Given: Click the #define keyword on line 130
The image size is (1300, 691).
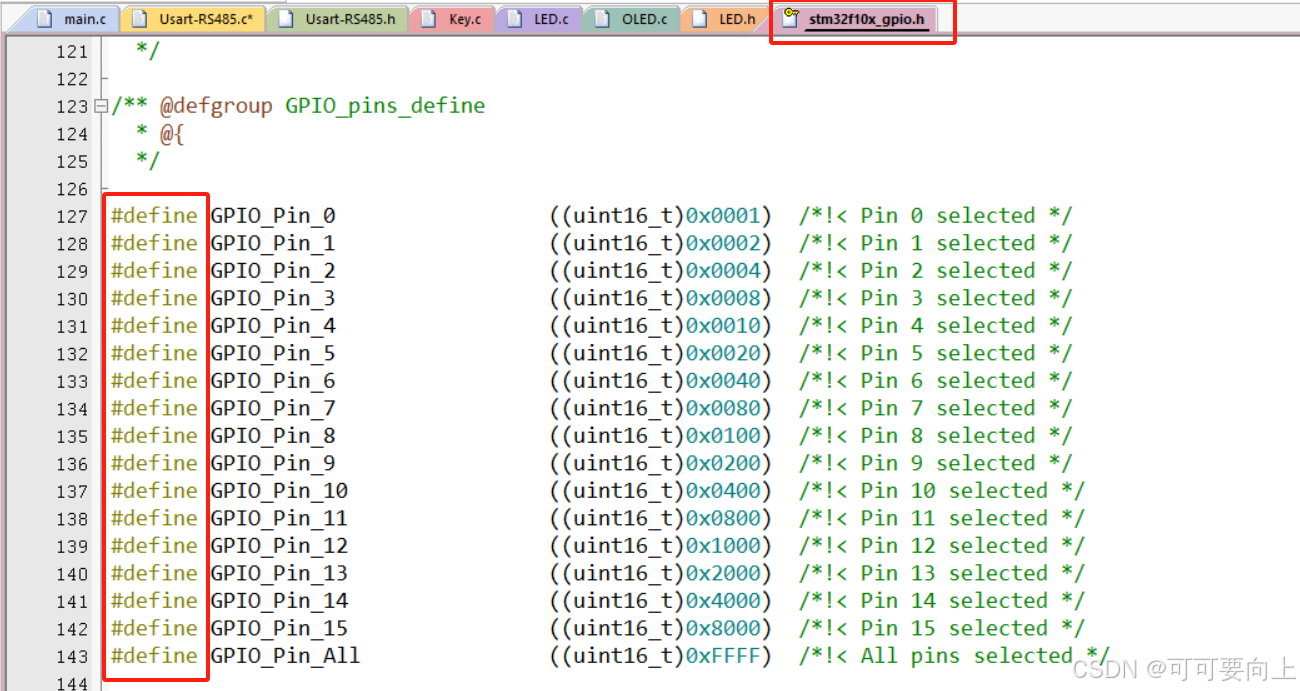Looking at the screenshot, I should coord(154,298).
